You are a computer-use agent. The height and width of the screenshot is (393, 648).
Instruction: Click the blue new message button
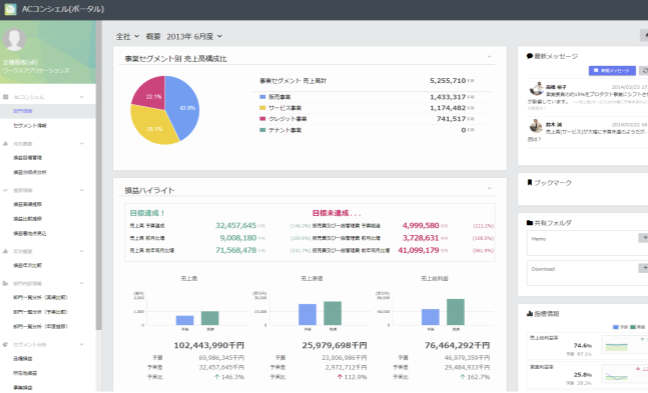612,71
